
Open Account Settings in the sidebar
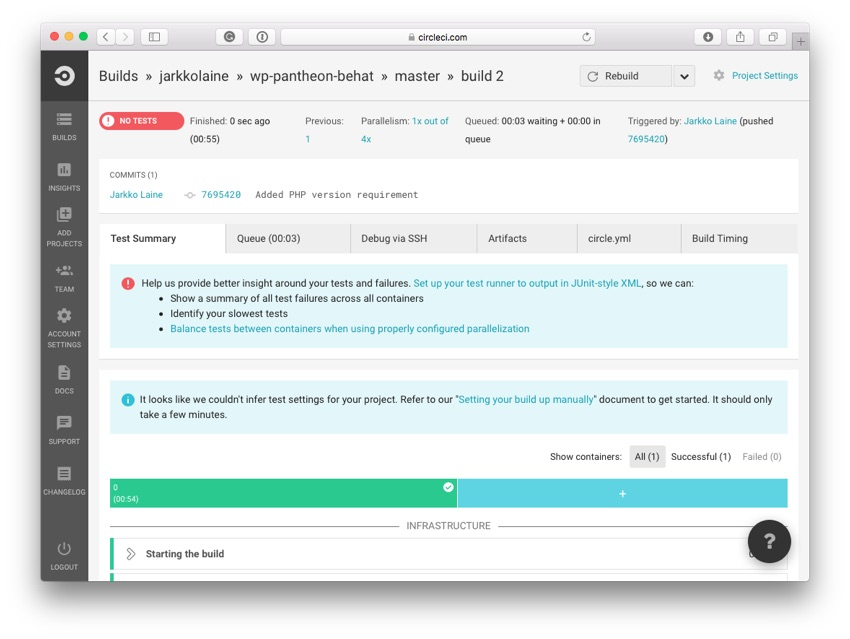tap(64, 328)
